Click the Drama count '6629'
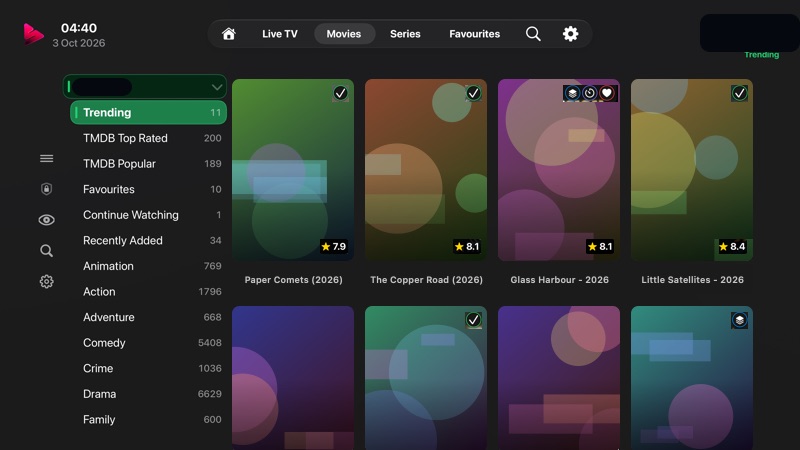This screenshot has height=450, width=800. (210, 394)
